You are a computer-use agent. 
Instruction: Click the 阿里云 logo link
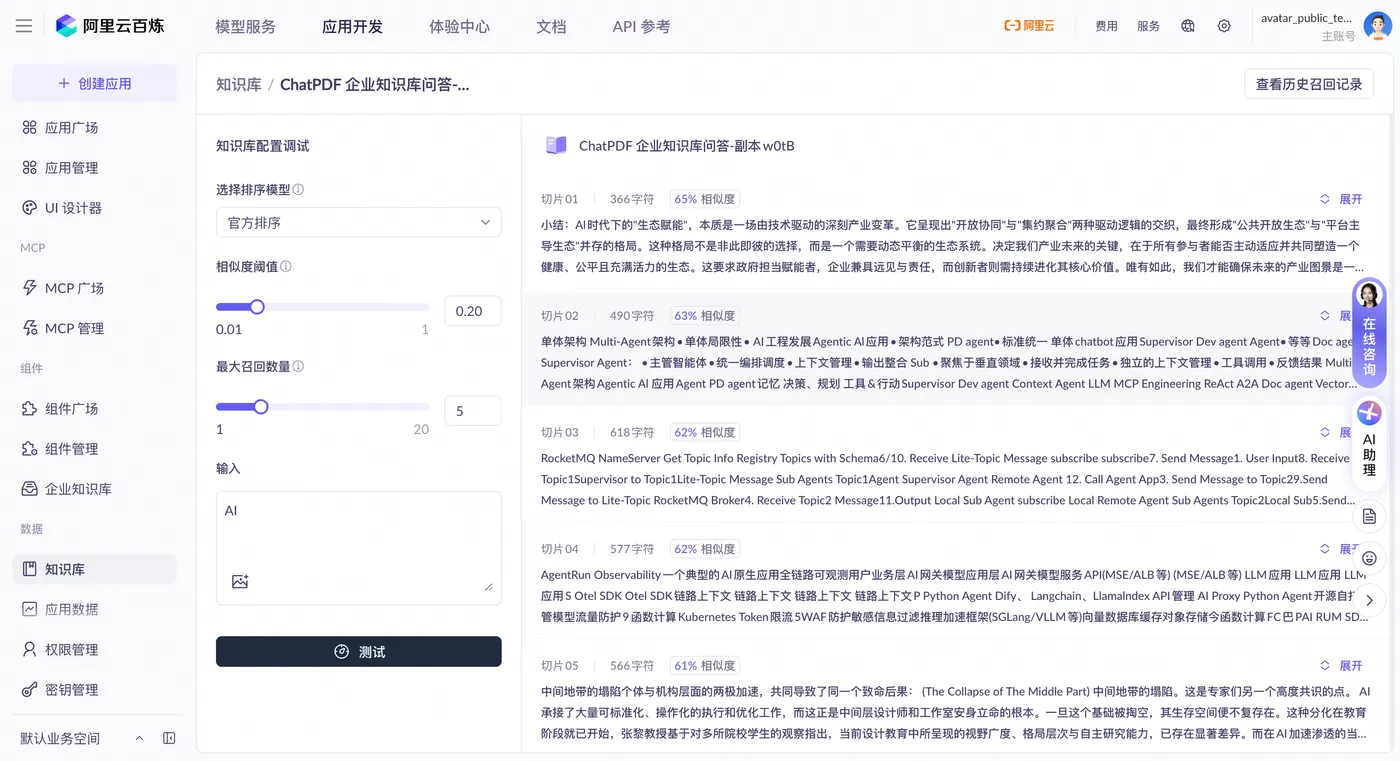(1029, 26)
